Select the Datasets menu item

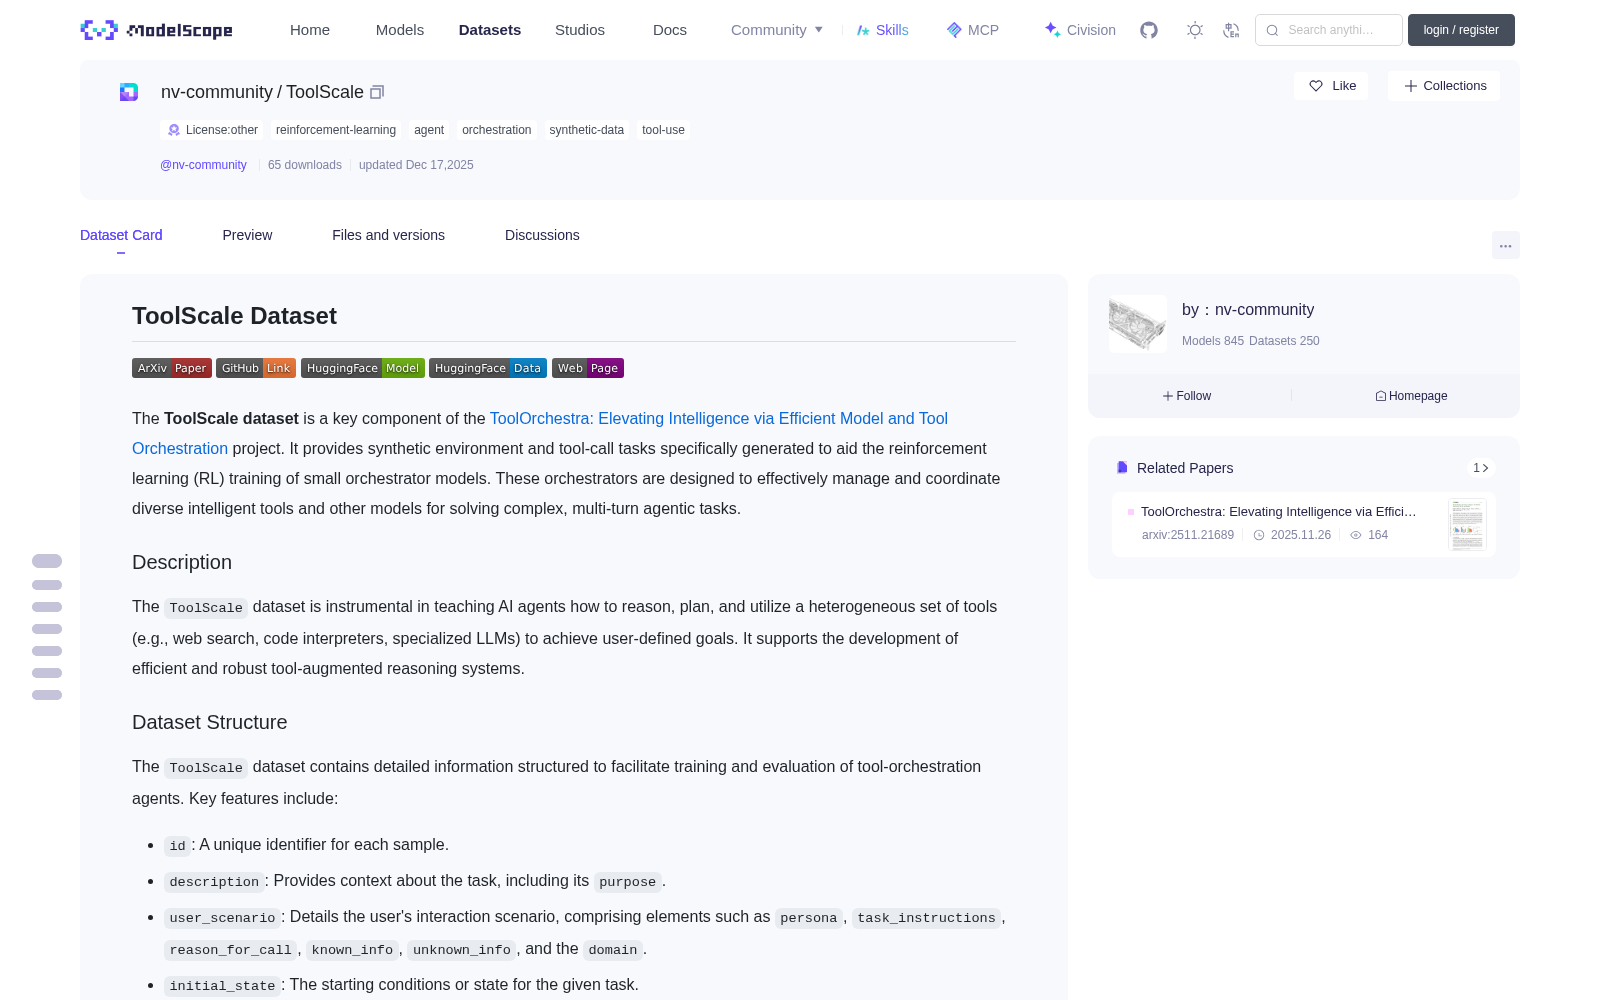point(490,30)
